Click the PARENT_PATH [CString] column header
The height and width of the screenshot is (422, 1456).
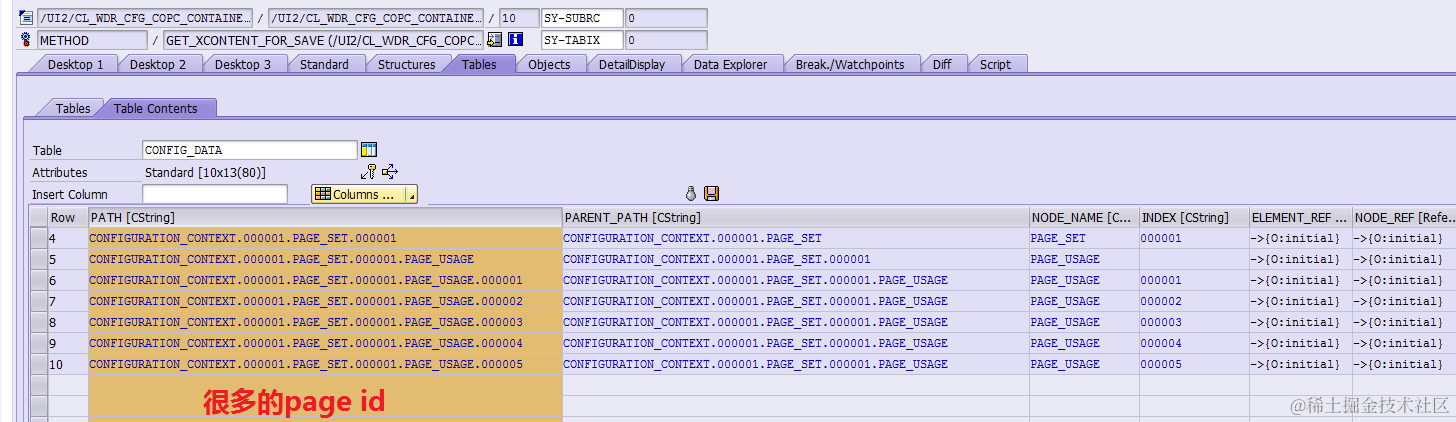point(796,217)
